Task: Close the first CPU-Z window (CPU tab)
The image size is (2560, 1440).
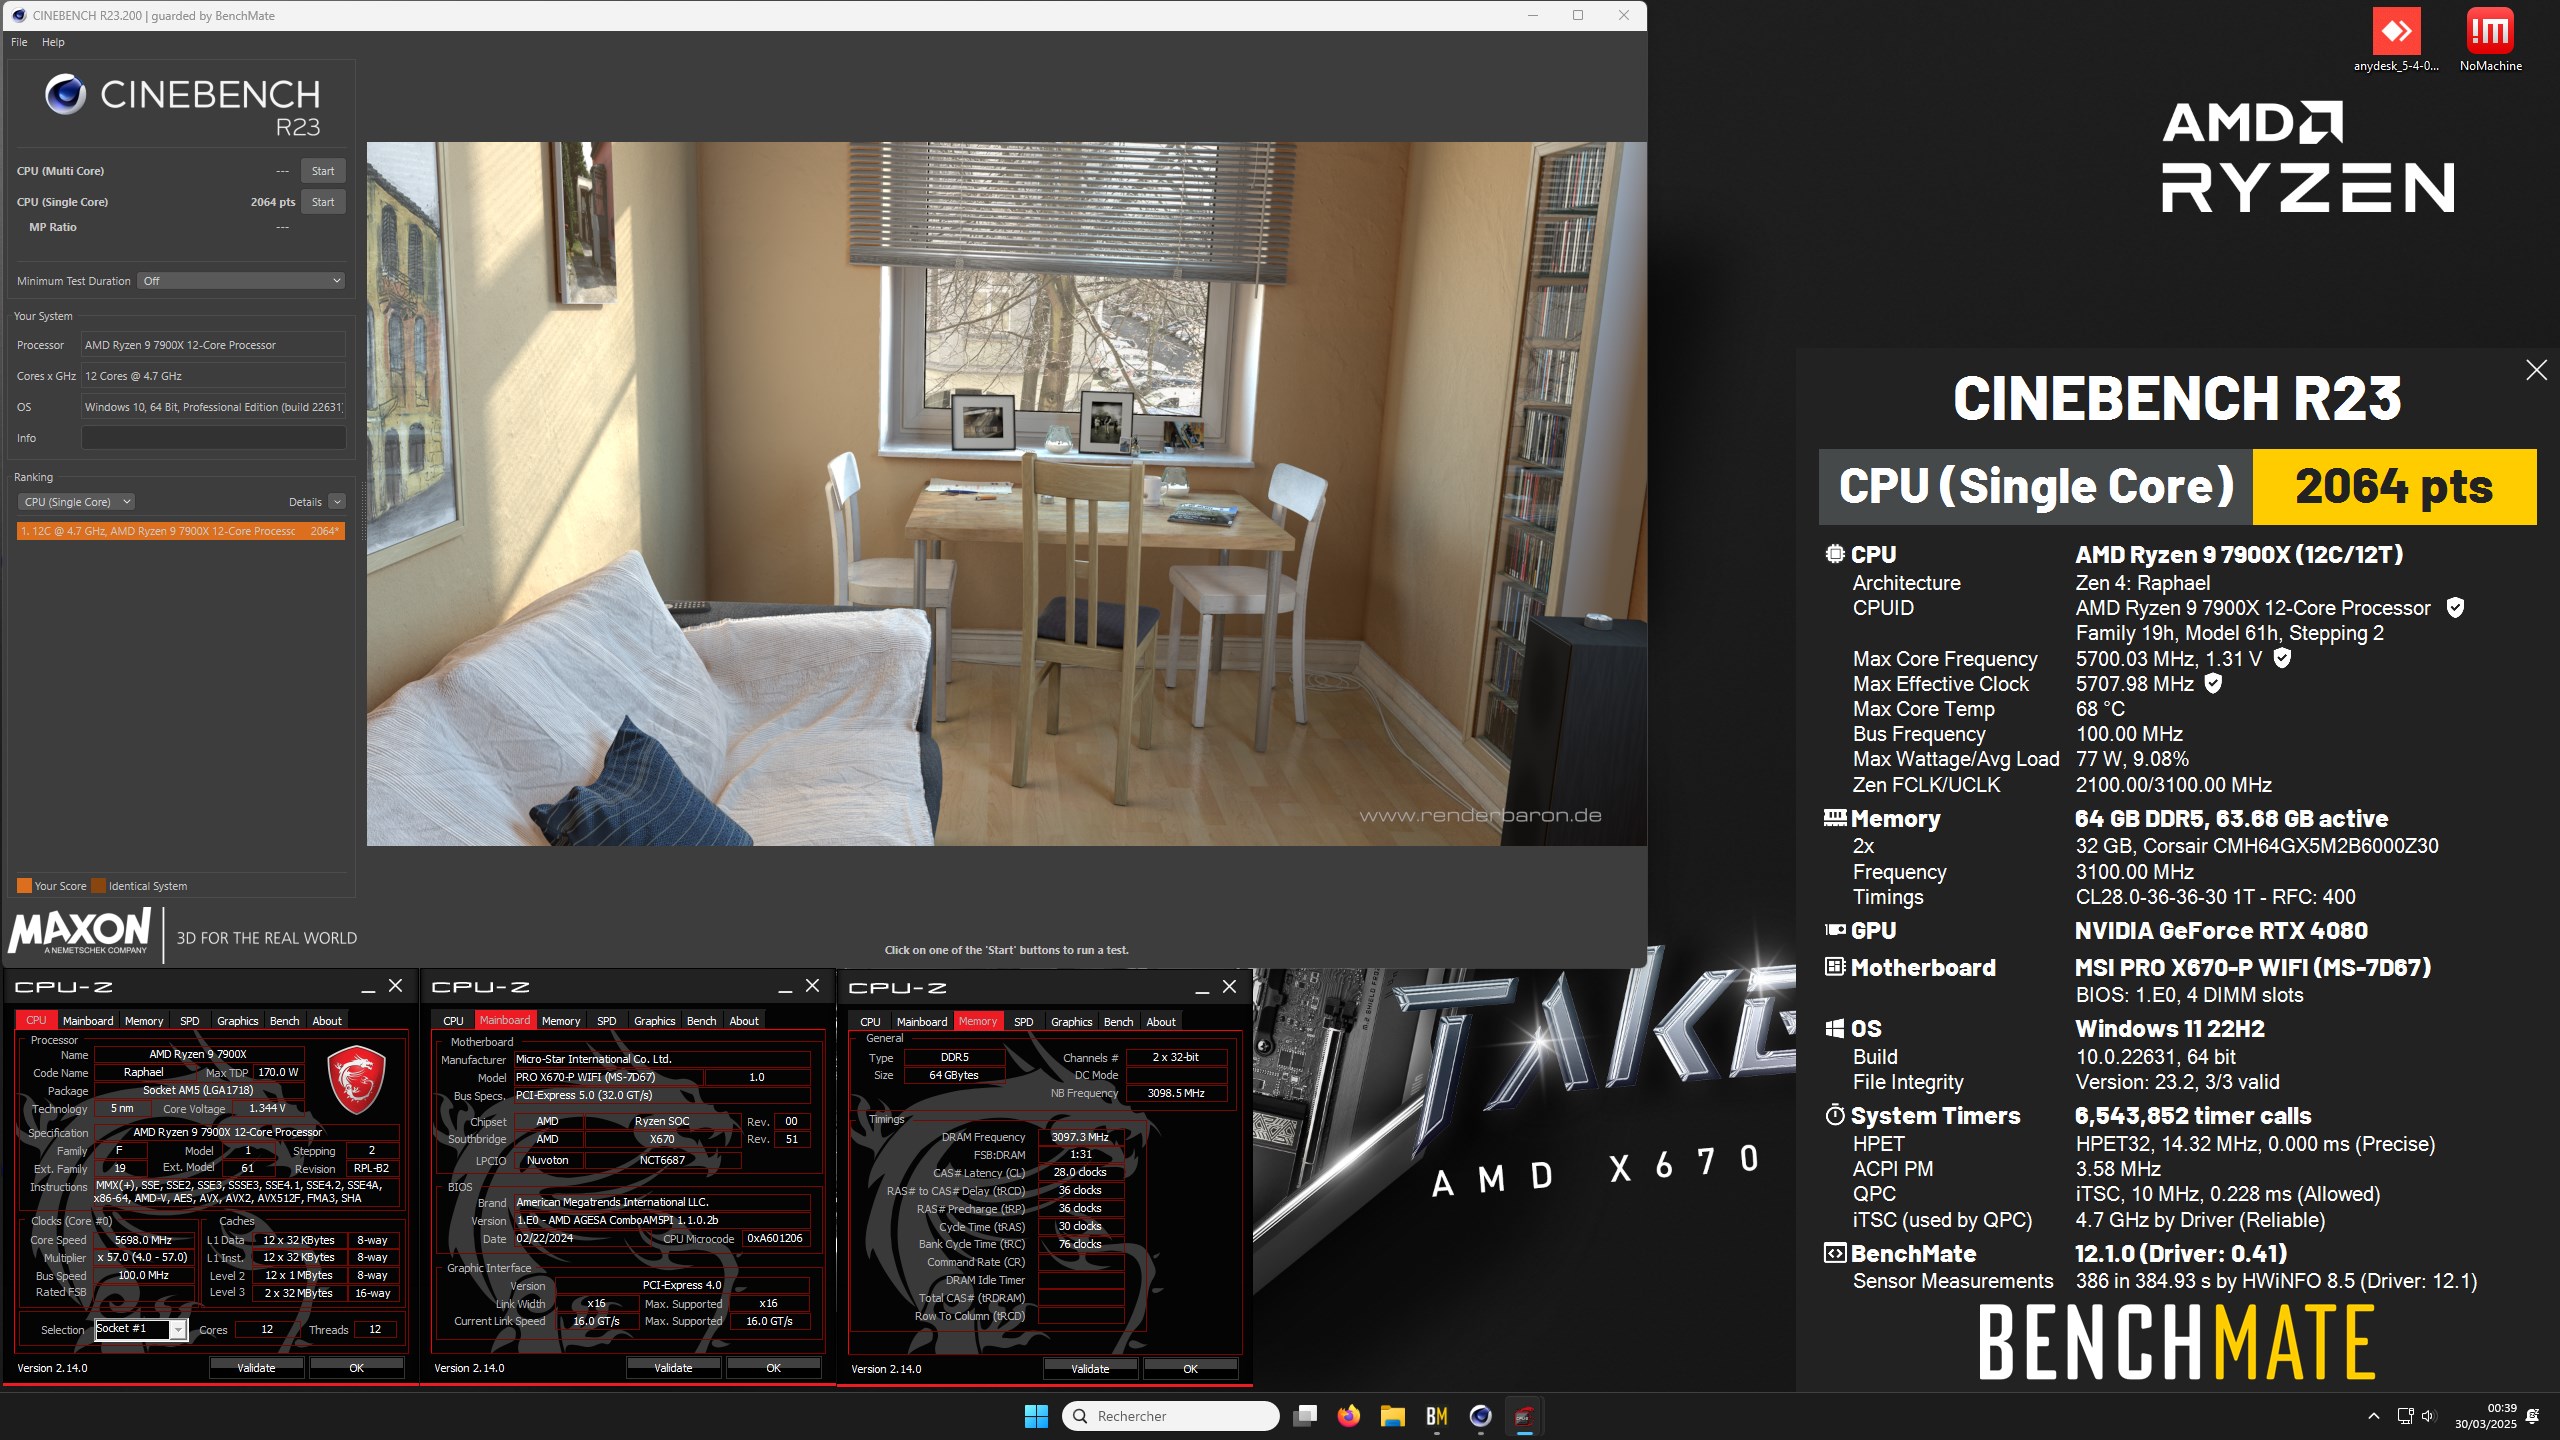Action: 396,986
